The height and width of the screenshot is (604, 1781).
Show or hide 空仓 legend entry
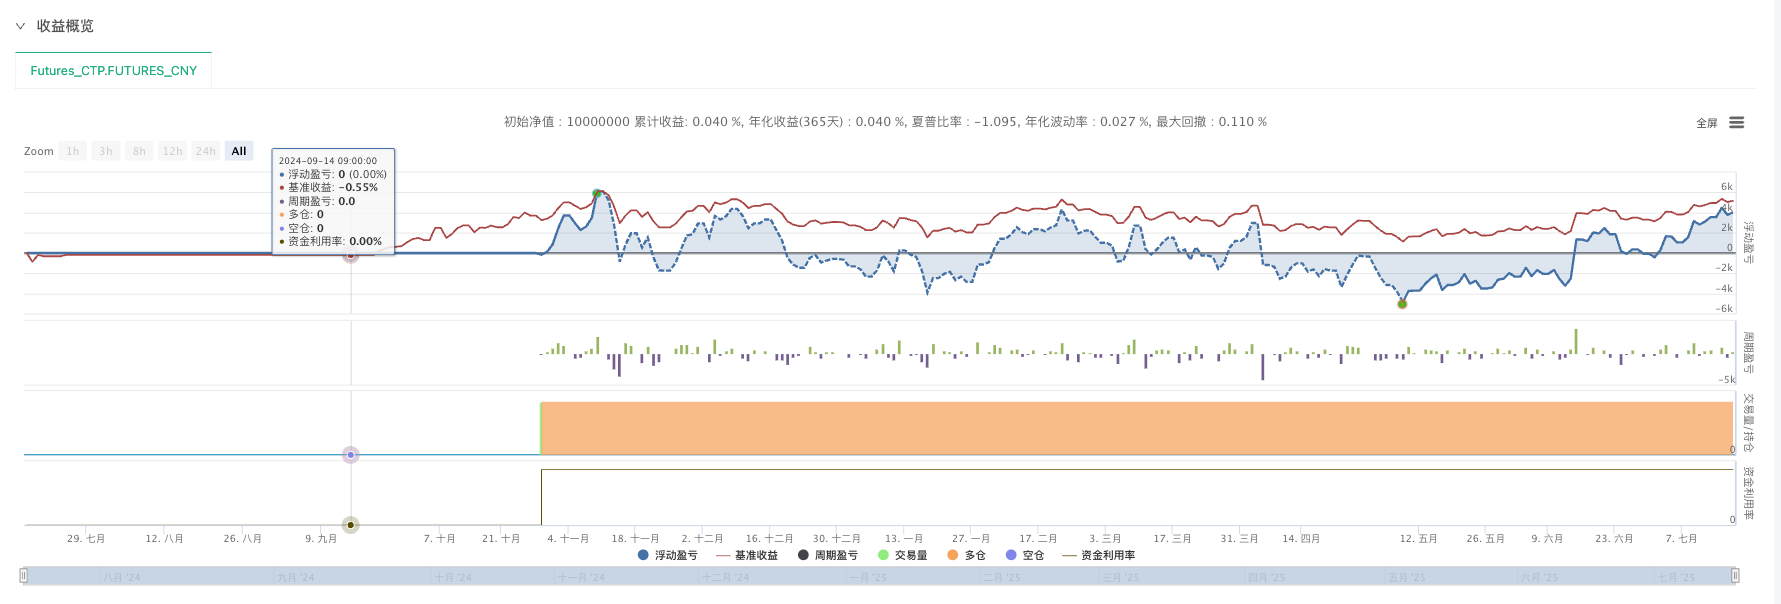[x=1025, y=555]
